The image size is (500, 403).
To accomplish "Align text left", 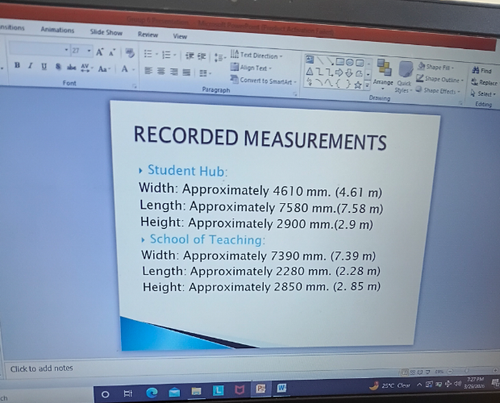I will pyautogui.click(x=149, y=70).
